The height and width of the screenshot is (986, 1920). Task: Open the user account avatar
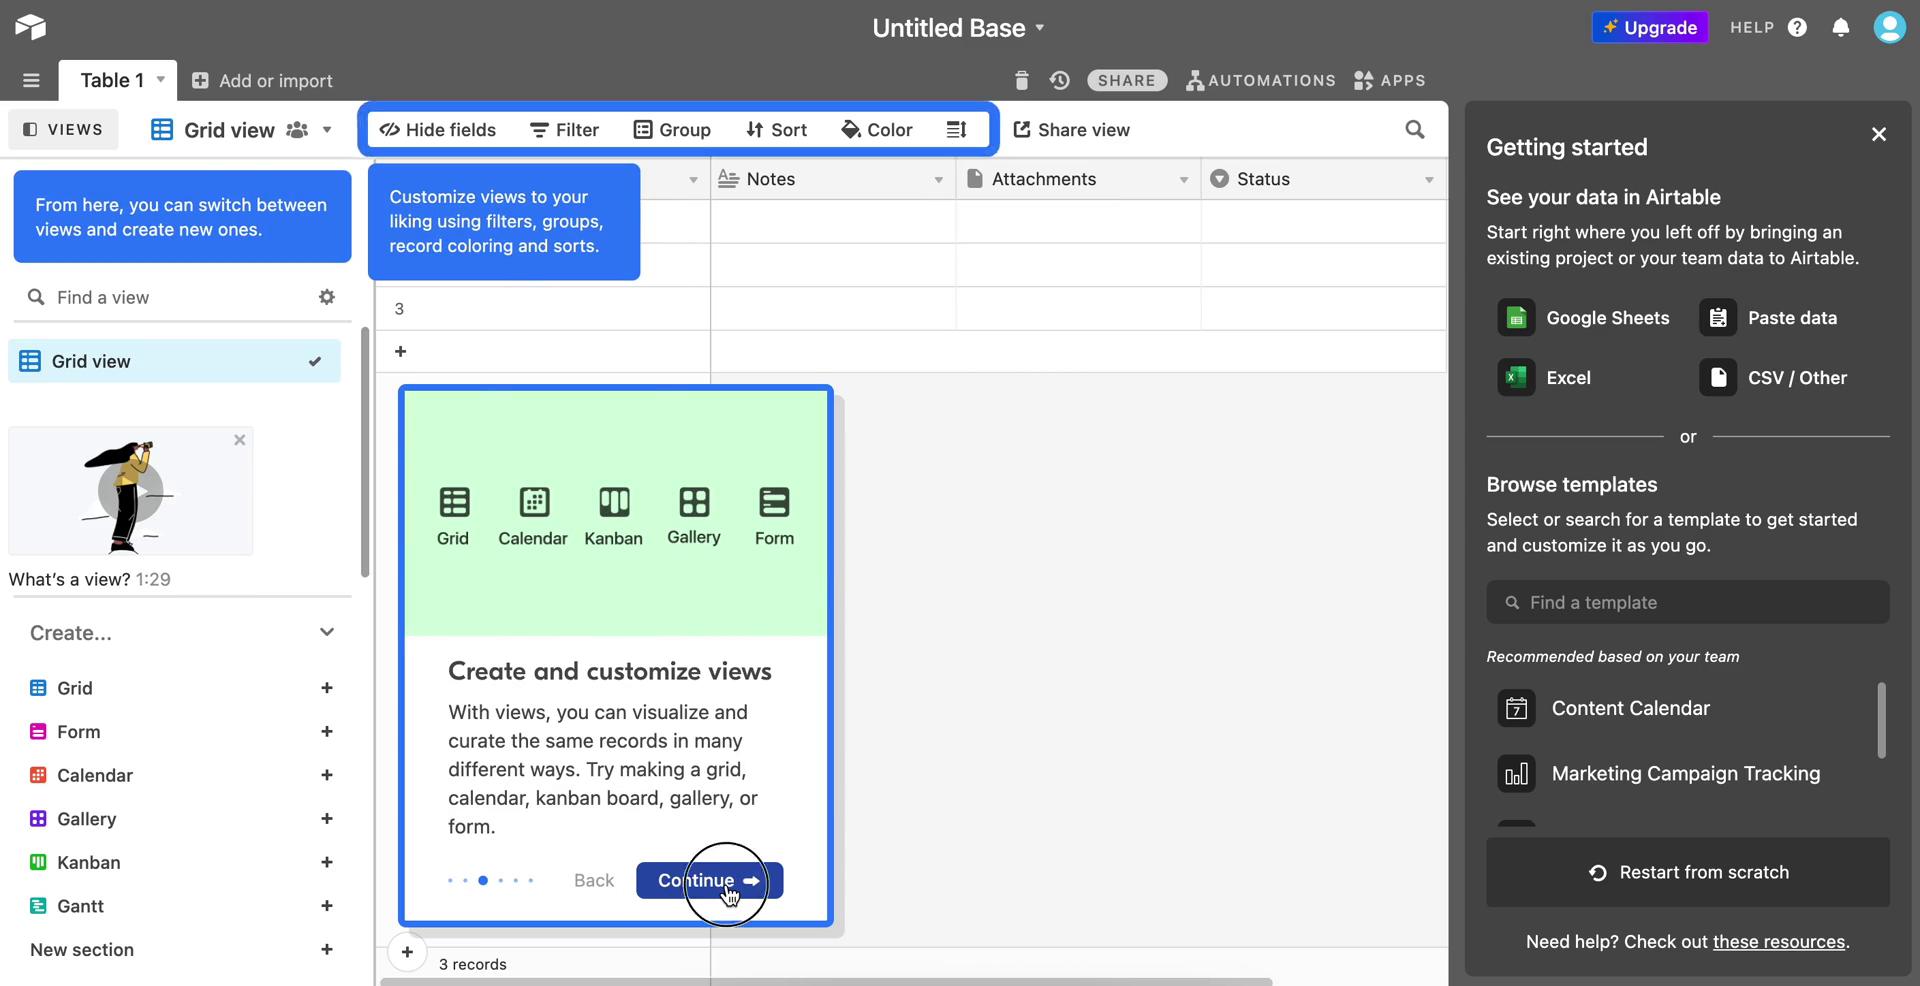1889,27
